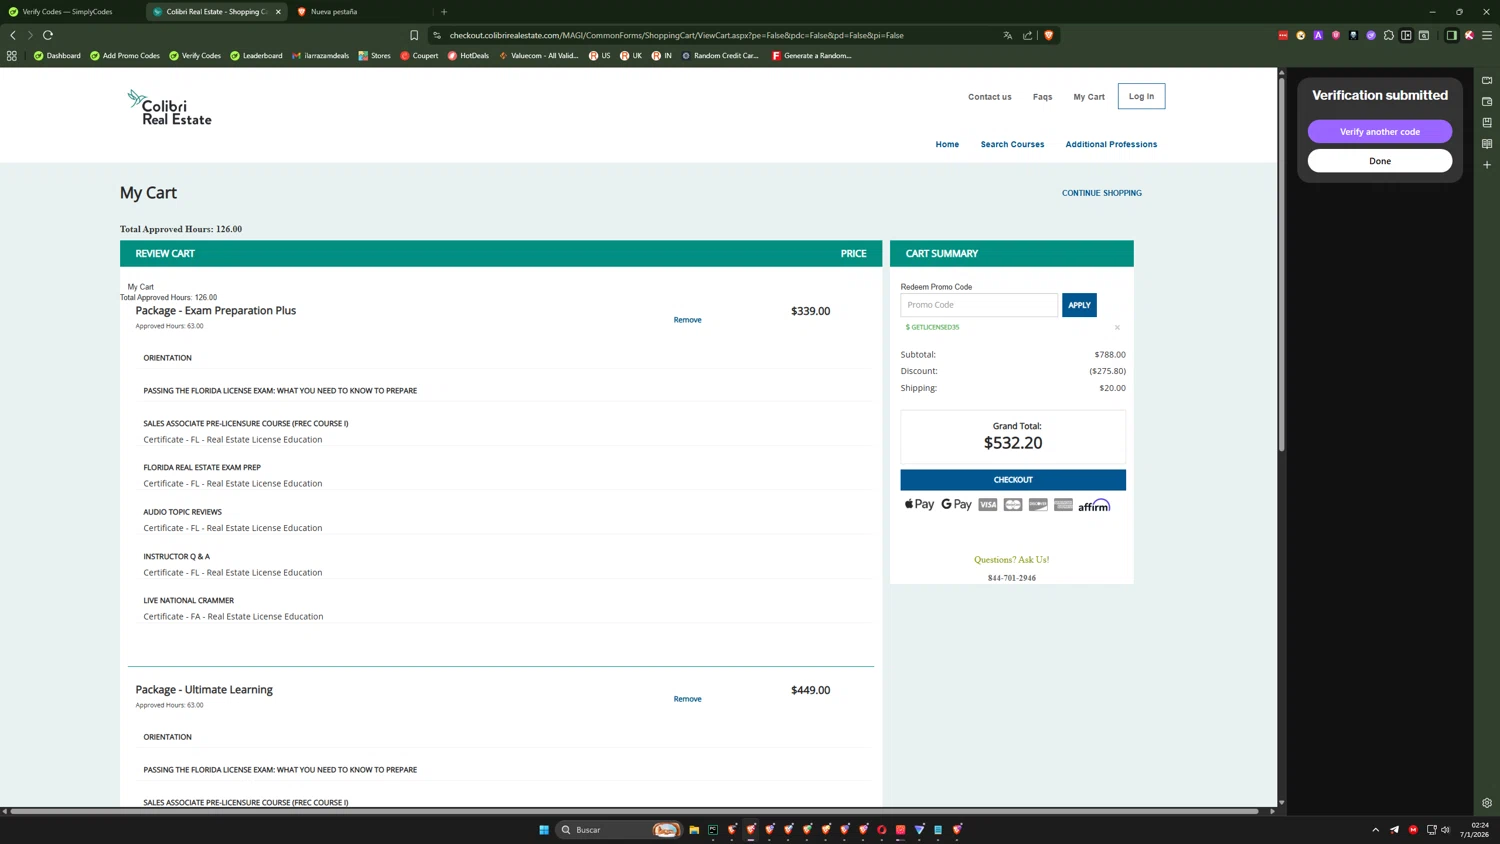
Task: Open the HotDeals bookmark
Action: (x=468, y=56)
